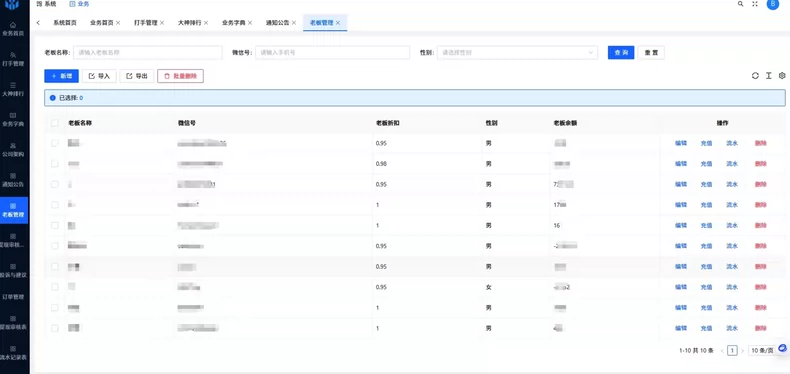Open the 系统 top menu
Screen dimensions: 790x374
[46, 4]
